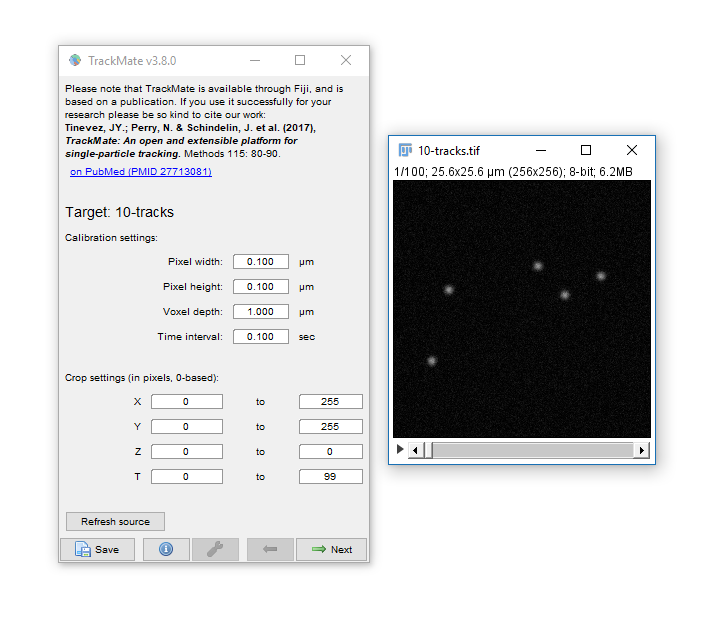Select the T crop end field
This screenshot has height=624, width=720.
(330, 477)
